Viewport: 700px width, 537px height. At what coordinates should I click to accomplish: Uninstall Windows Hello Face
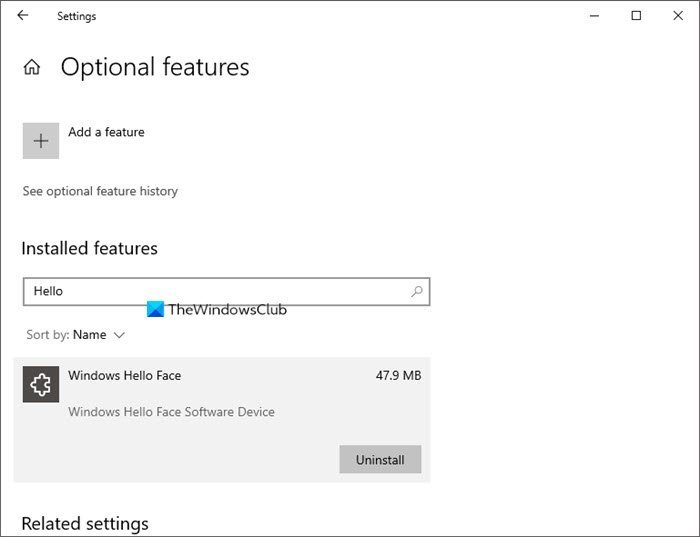[x=380, y=459]
